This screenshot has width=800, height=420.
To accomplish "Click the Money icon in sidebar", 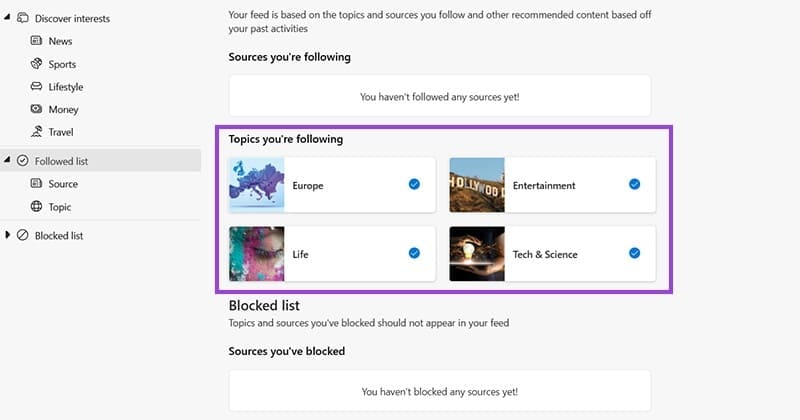I will click(x=37, y=109).
